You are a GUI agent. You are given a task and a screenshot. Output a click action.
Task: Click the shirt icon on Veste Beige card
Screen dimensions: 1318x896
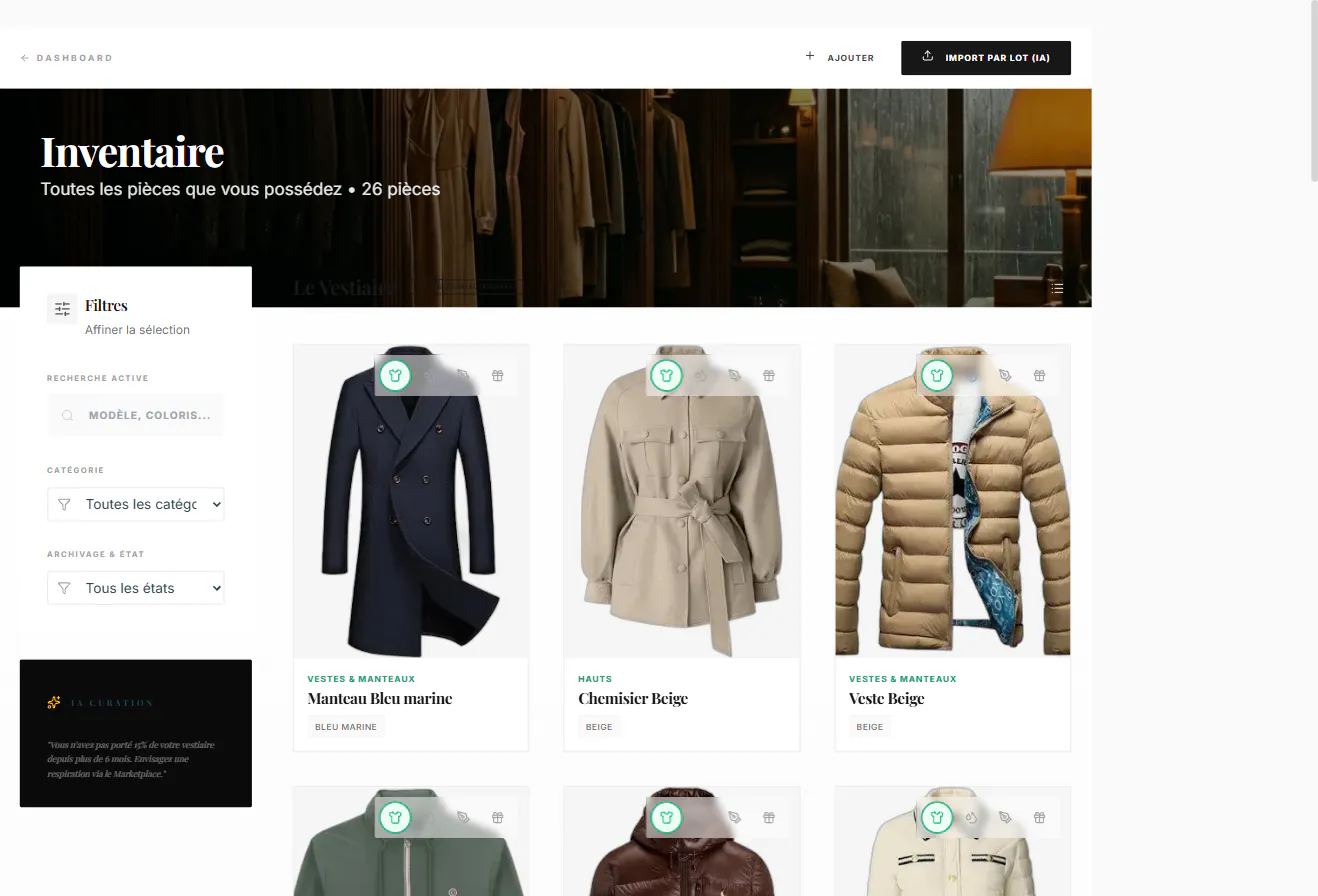pyautogui.click(x=936, y=376)
